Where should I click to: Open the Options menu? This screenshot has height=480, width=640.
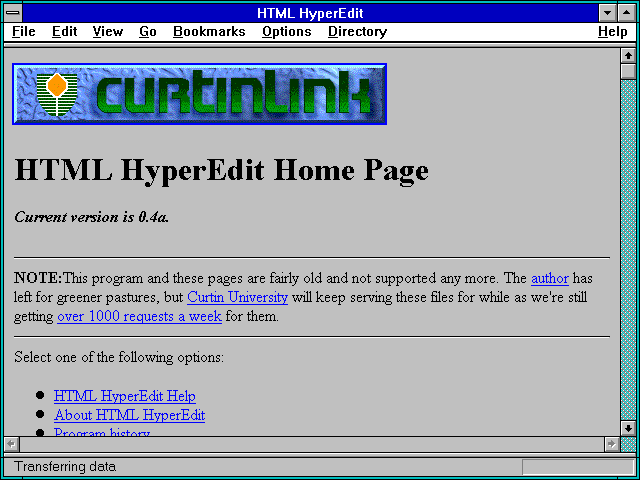(x=287, y=32)
